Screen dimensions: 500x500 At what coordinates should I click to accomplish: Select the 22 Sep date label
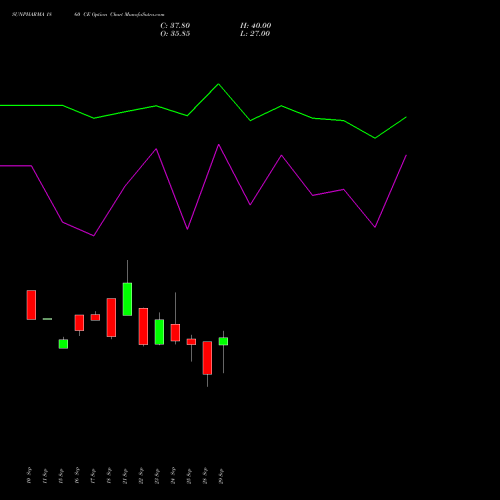(141, 476)
